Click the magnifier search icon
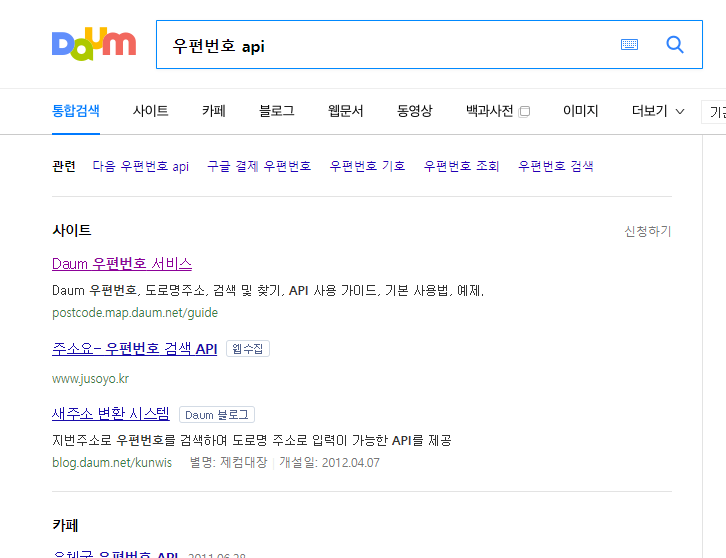This screenshot has width=726, height=558. [x=675, y=44]
